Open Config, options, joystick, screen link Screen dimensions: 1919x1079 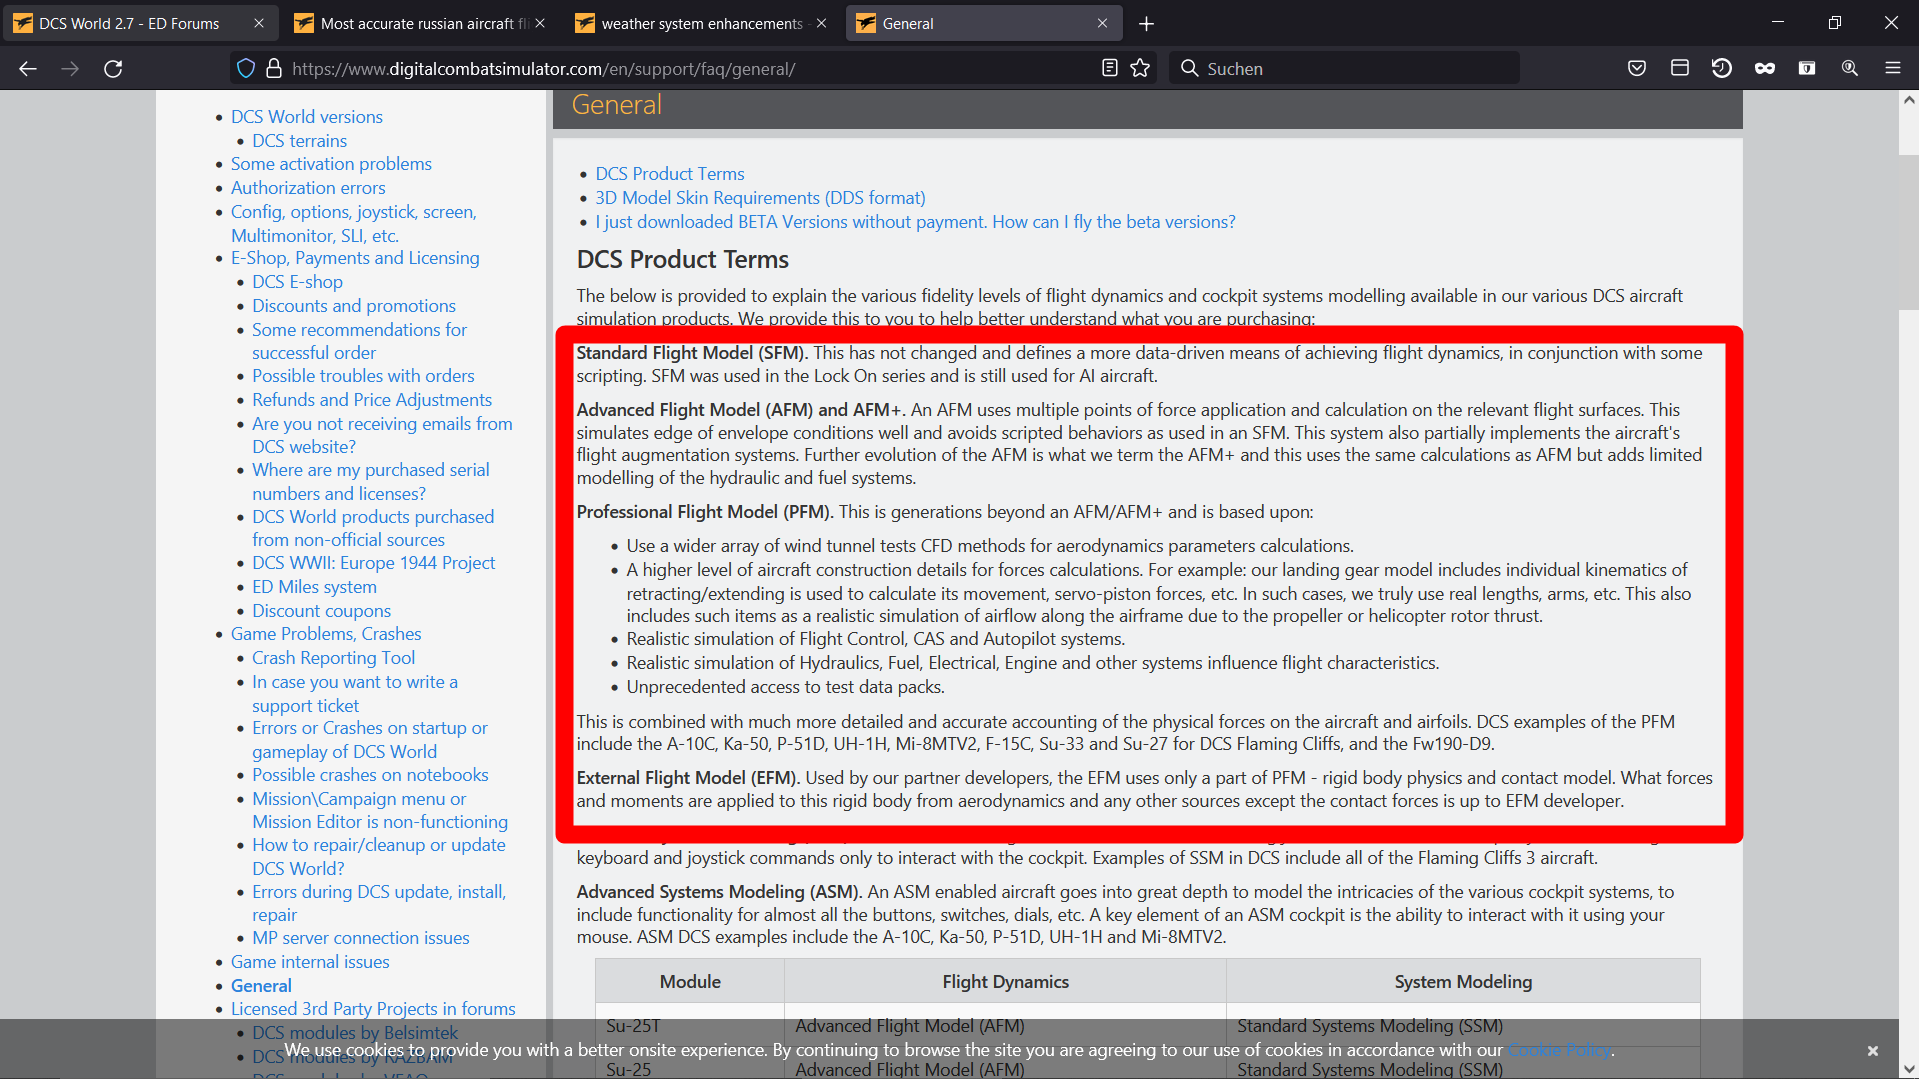pyautogui.click(x=354, y=223)
